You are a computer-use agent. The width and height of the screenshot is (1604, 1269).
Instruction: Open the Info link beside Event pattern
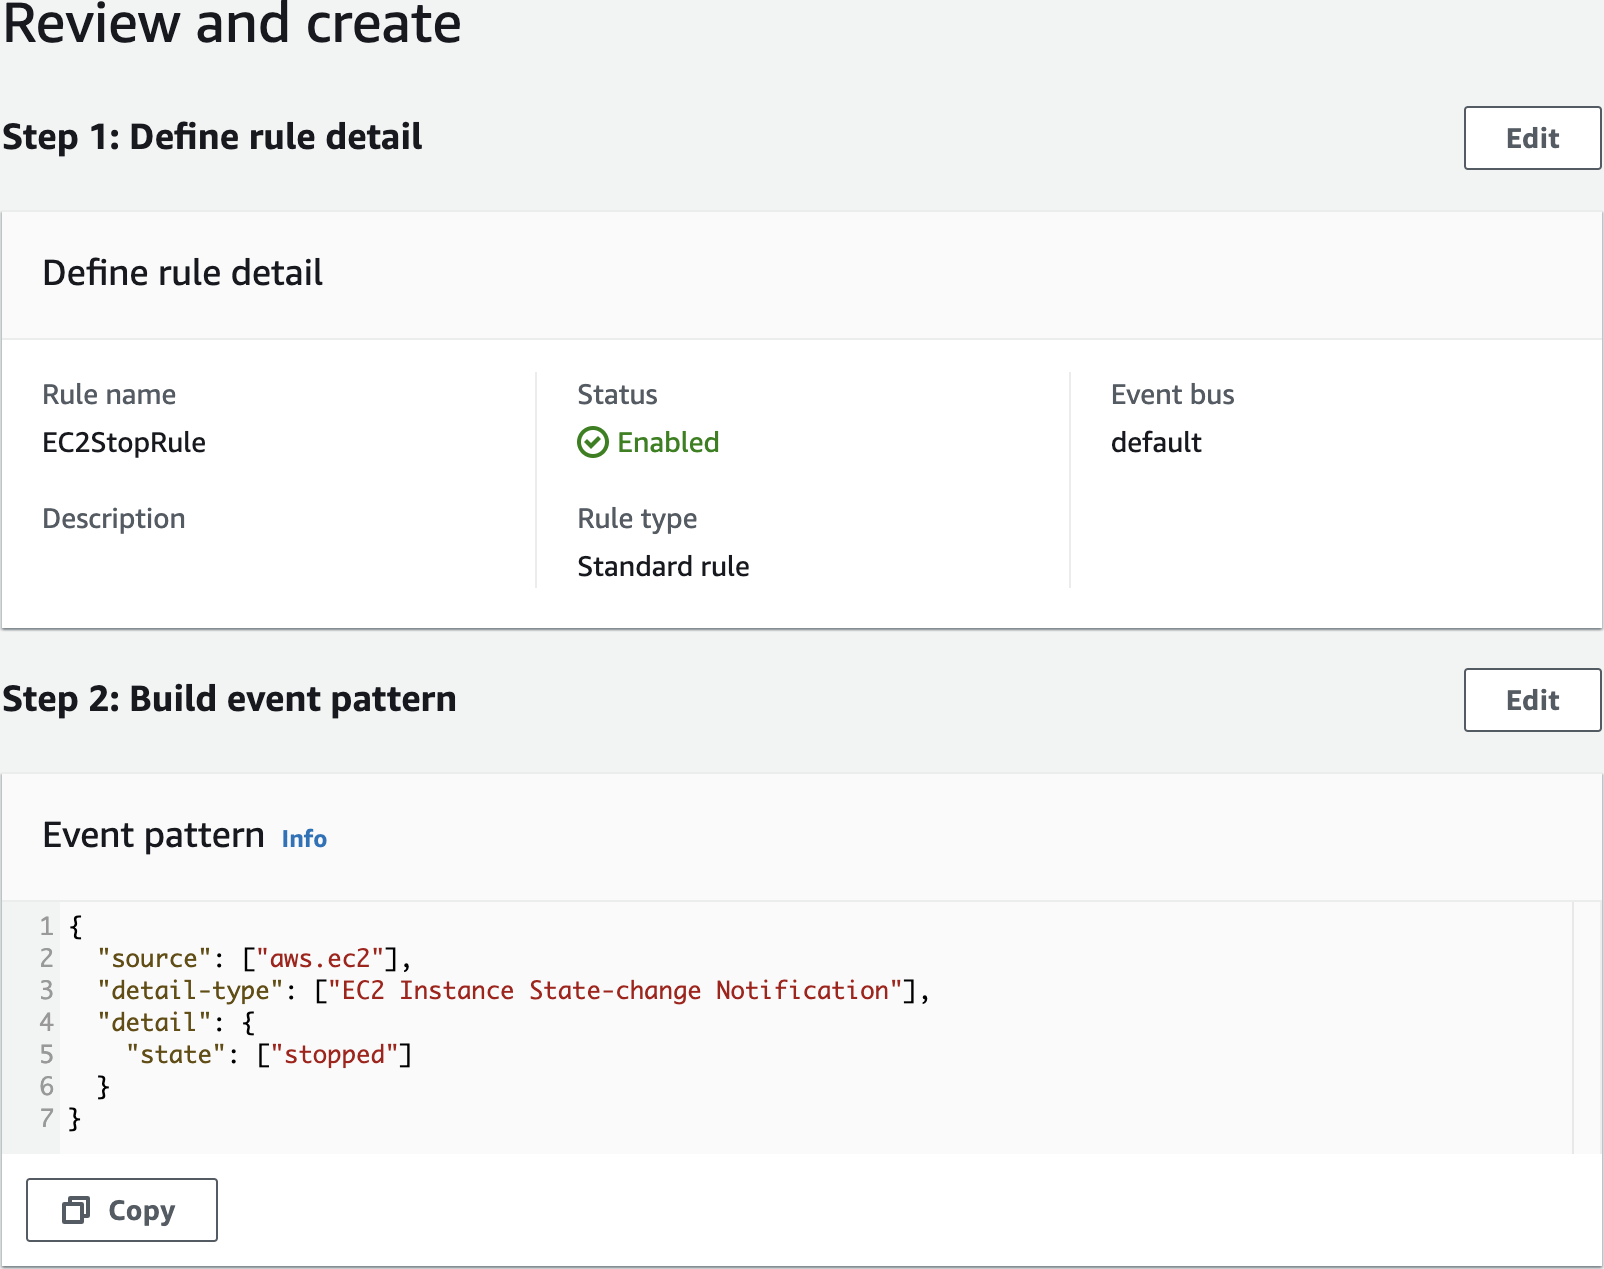tap(304, 839)
